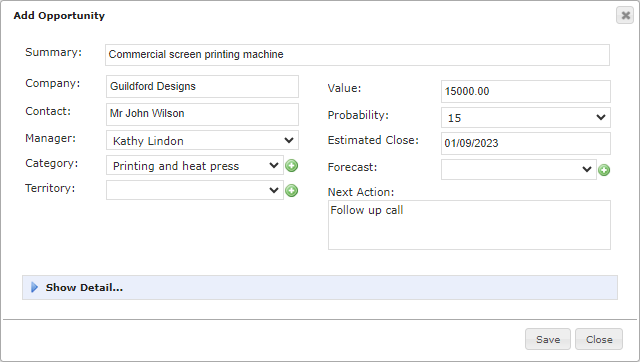This screenshot has width=640, height=362.
Task: Click the Contact label
Action: coord(48,111)
